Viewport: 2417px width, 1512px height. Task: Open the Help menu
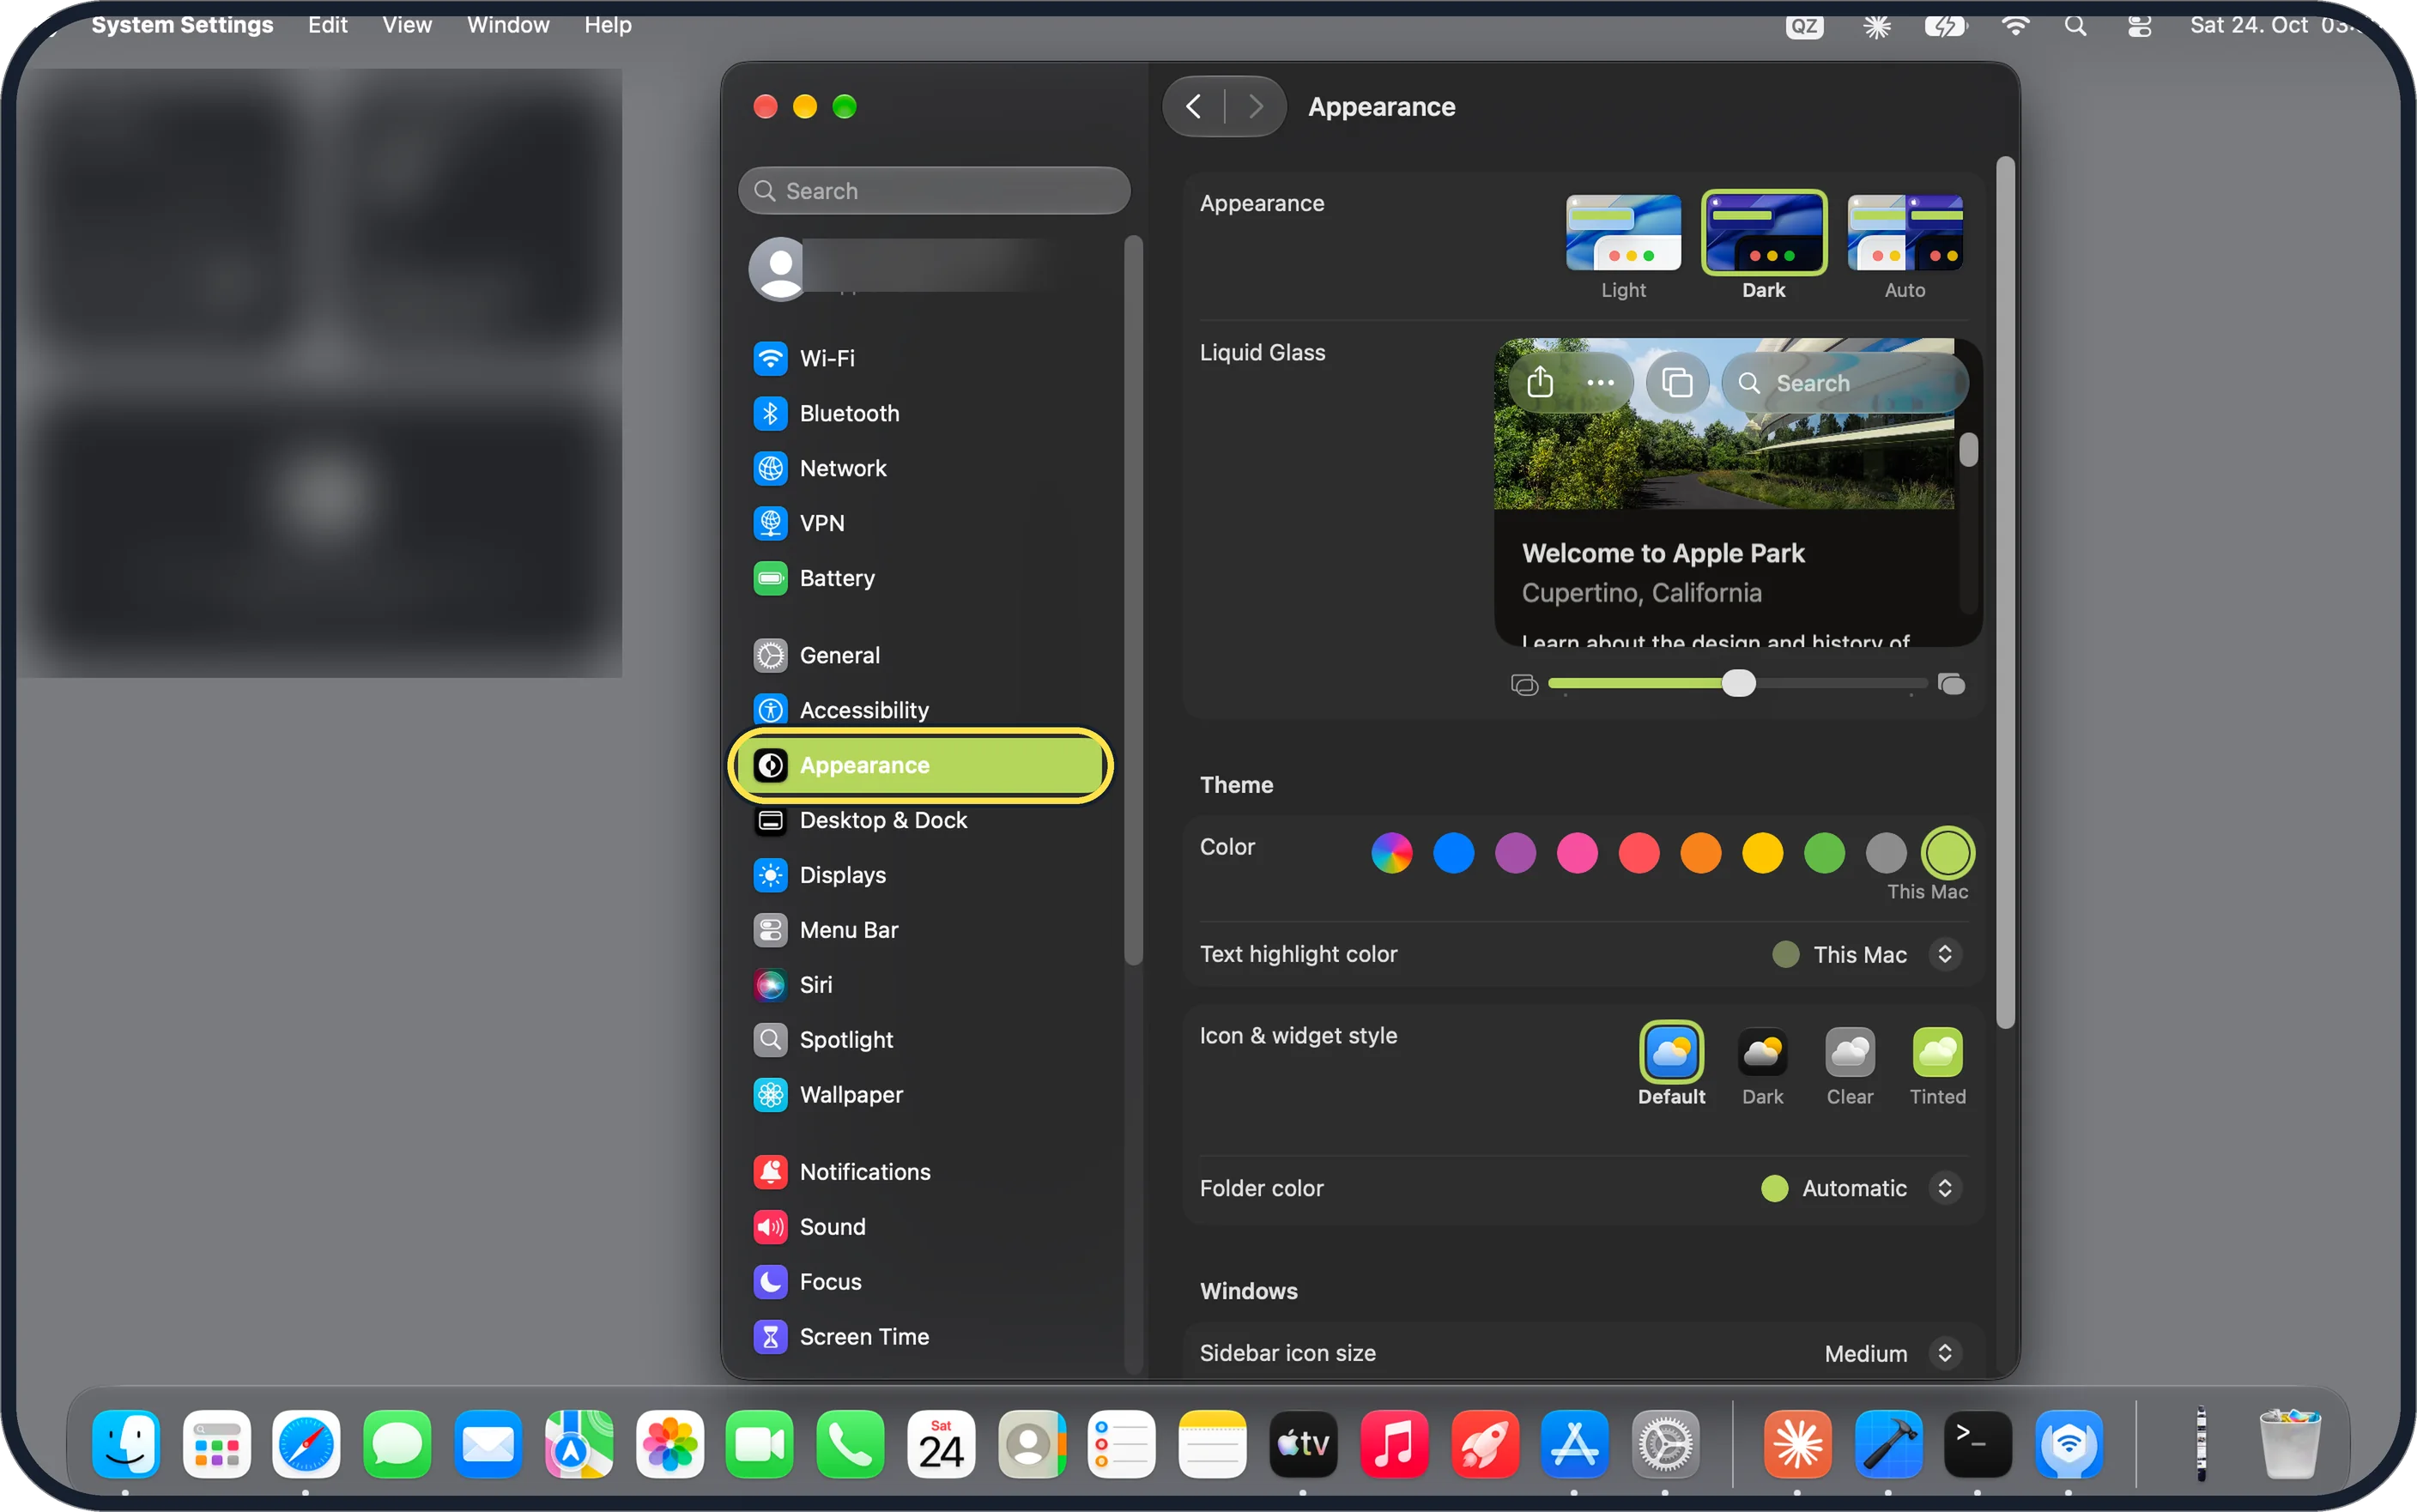coord(607,25)
